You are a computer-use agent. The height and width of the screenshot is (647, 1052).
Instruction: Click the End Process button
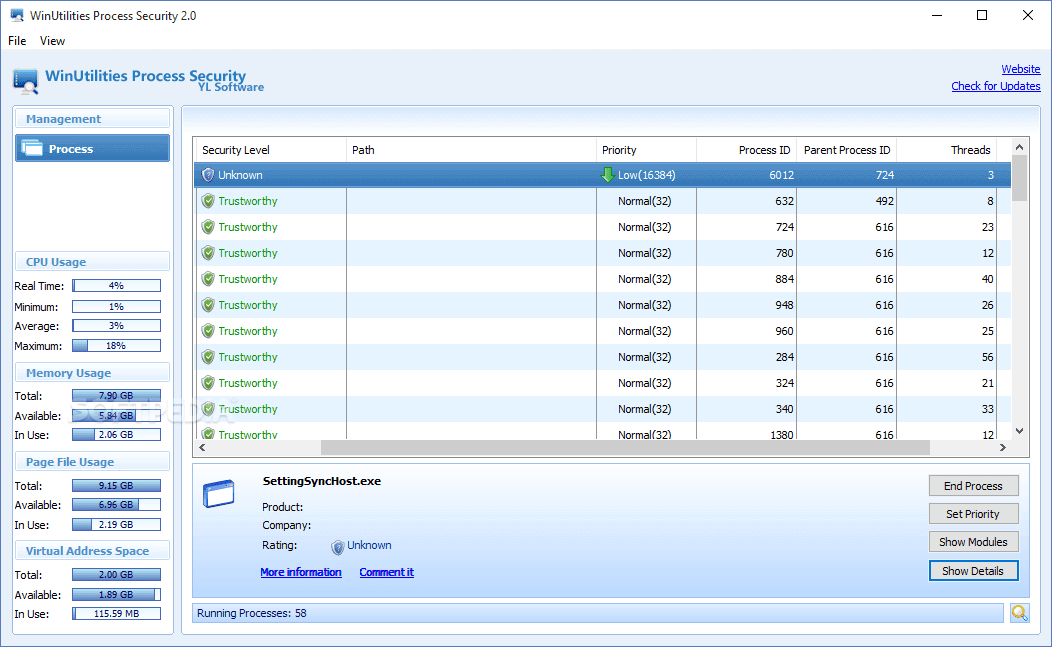click(973, 485)
